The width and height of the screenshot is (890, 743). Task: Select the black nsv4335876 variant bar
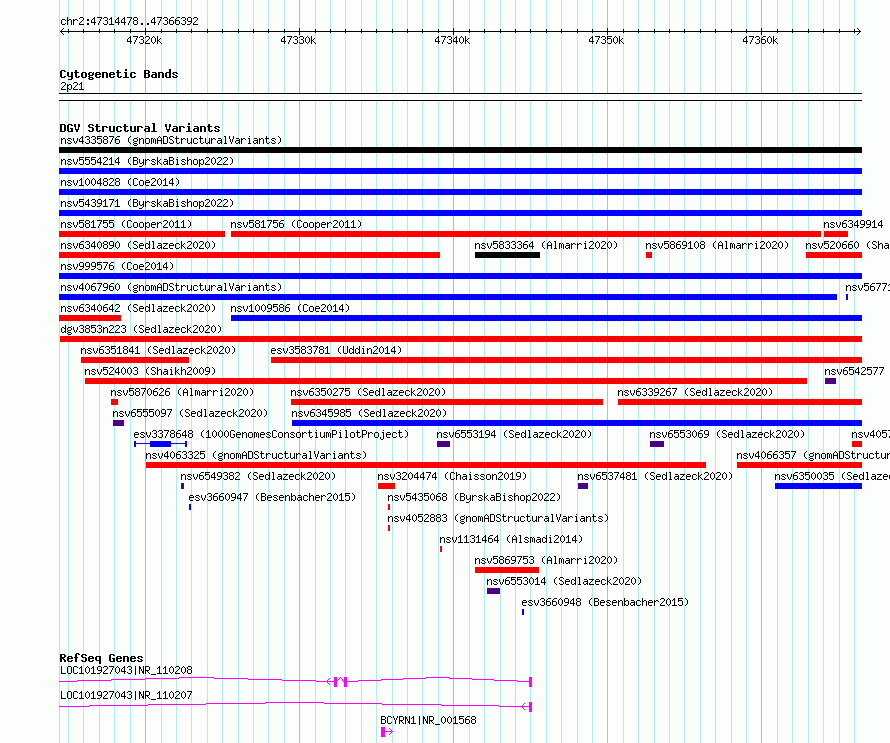[460, 150]
